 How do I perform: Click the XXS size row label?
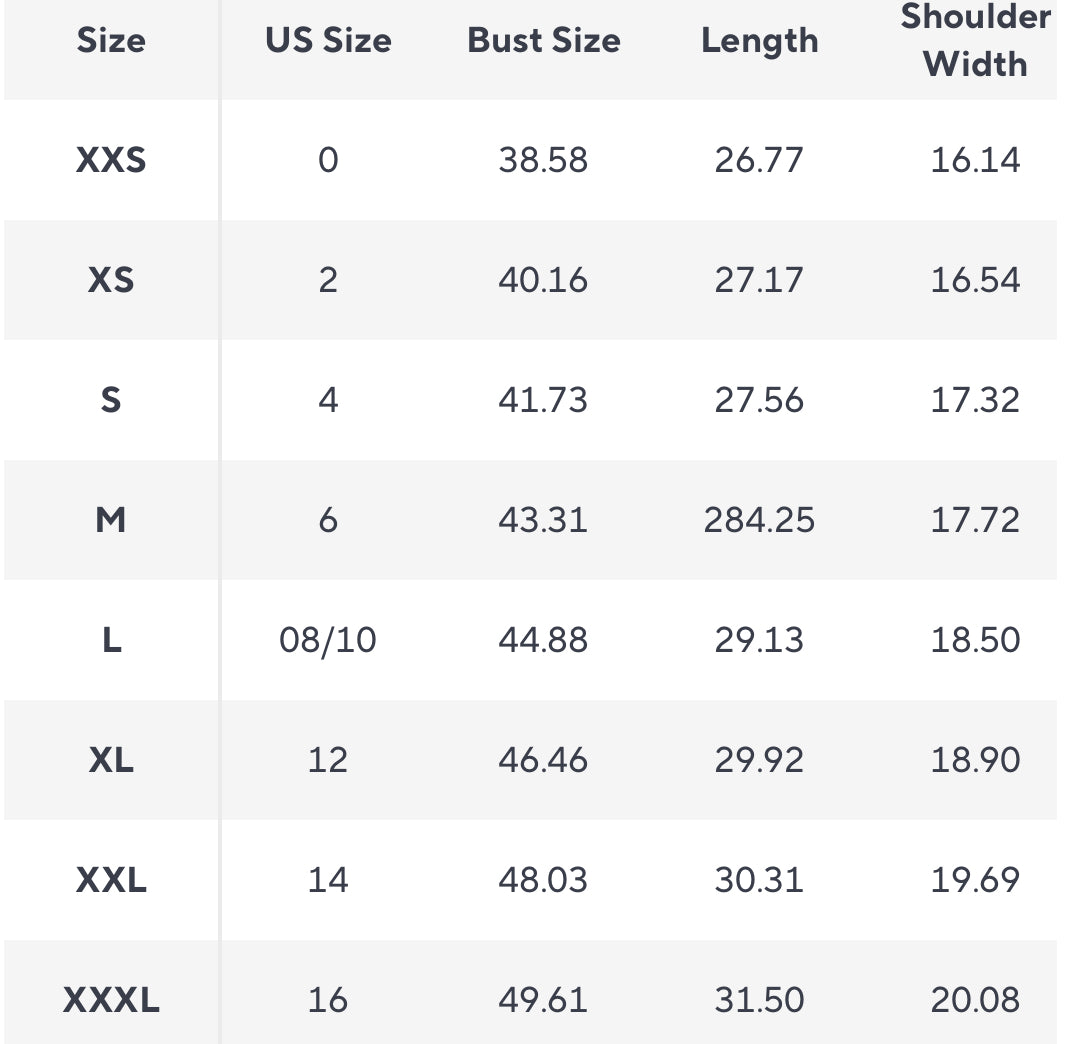[x=111, y=160]
